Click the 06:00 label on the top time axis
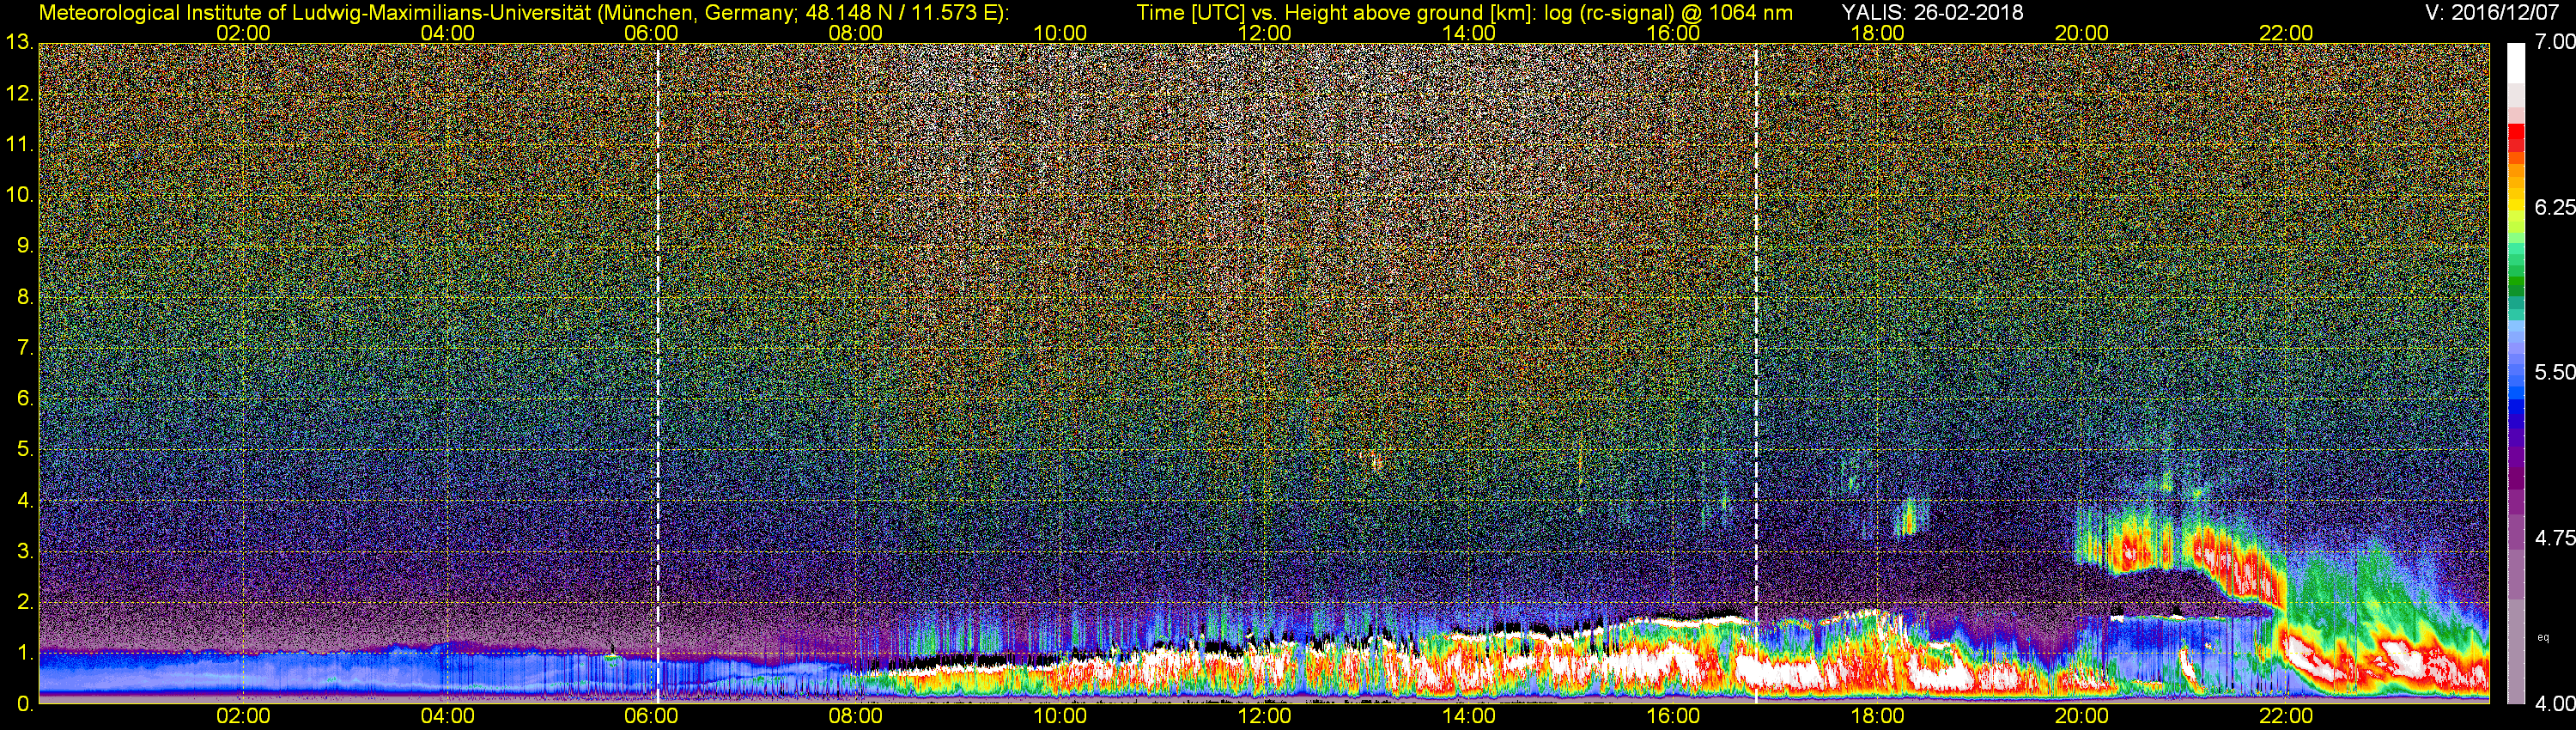The width and height of the screenshot is (2576, 730). 651,33
